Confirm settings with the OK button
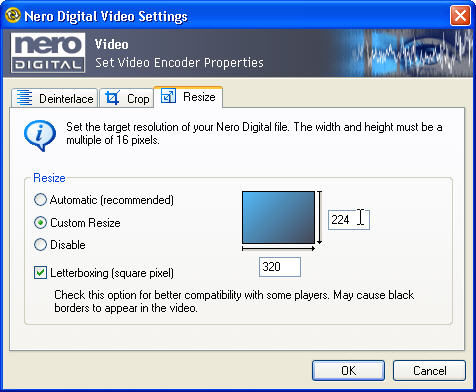 click(348, 370)
